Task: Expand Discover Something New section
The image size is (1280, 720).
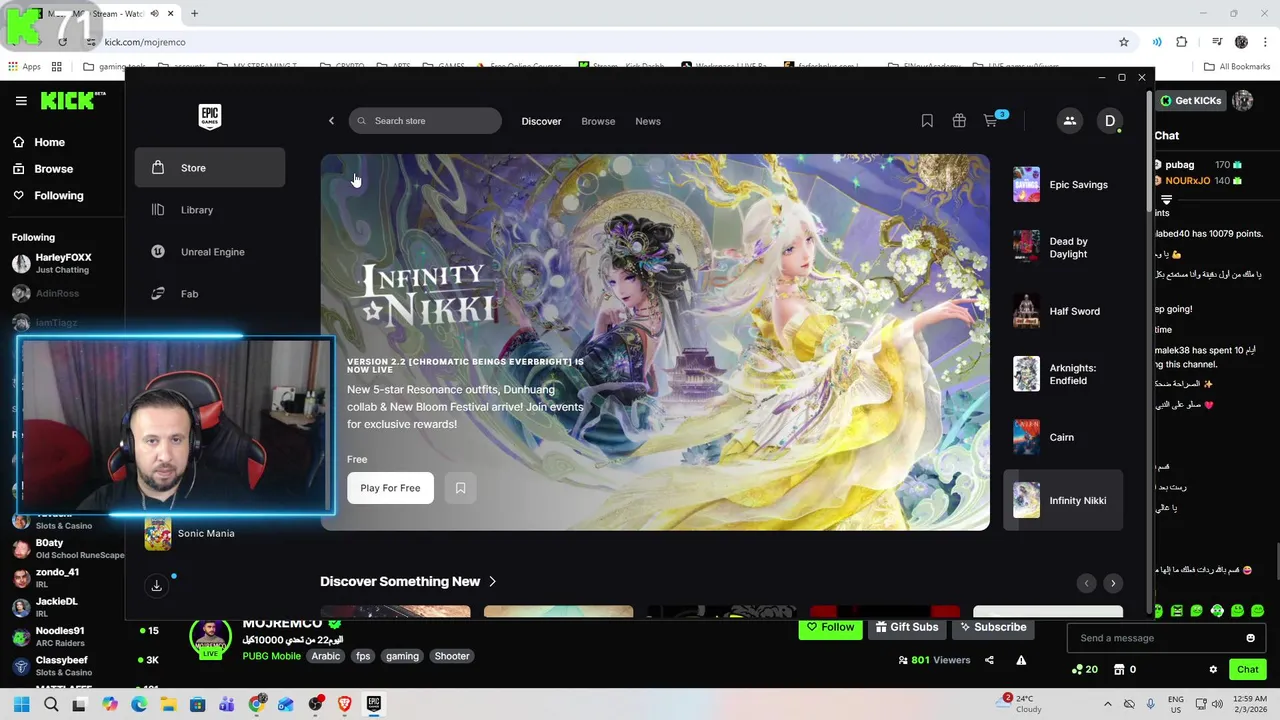Action: 408,581
